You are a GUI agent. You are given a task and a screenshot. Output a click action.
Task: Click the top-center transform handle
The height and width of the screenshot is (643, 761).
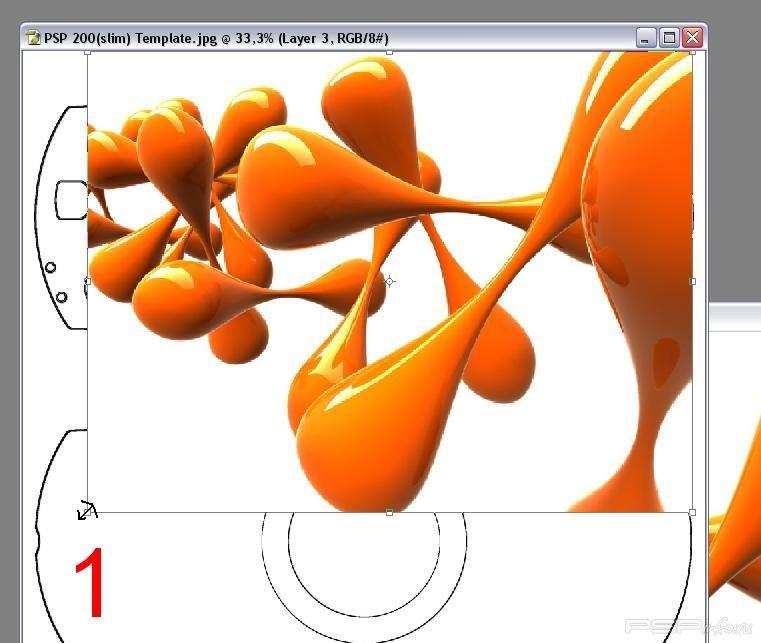click(x=389, y=52)
